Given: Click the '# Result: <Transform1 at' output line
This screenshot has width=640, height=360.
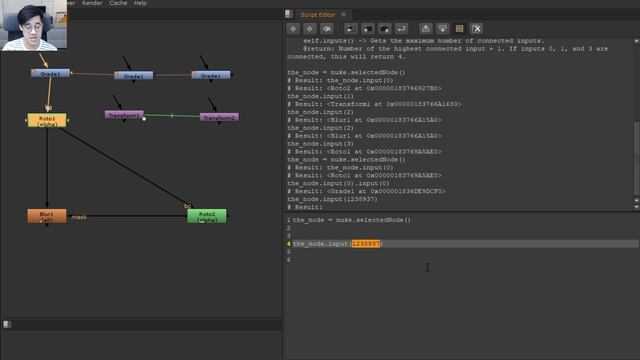Looking at the screenshot, I should coord(374,104).
